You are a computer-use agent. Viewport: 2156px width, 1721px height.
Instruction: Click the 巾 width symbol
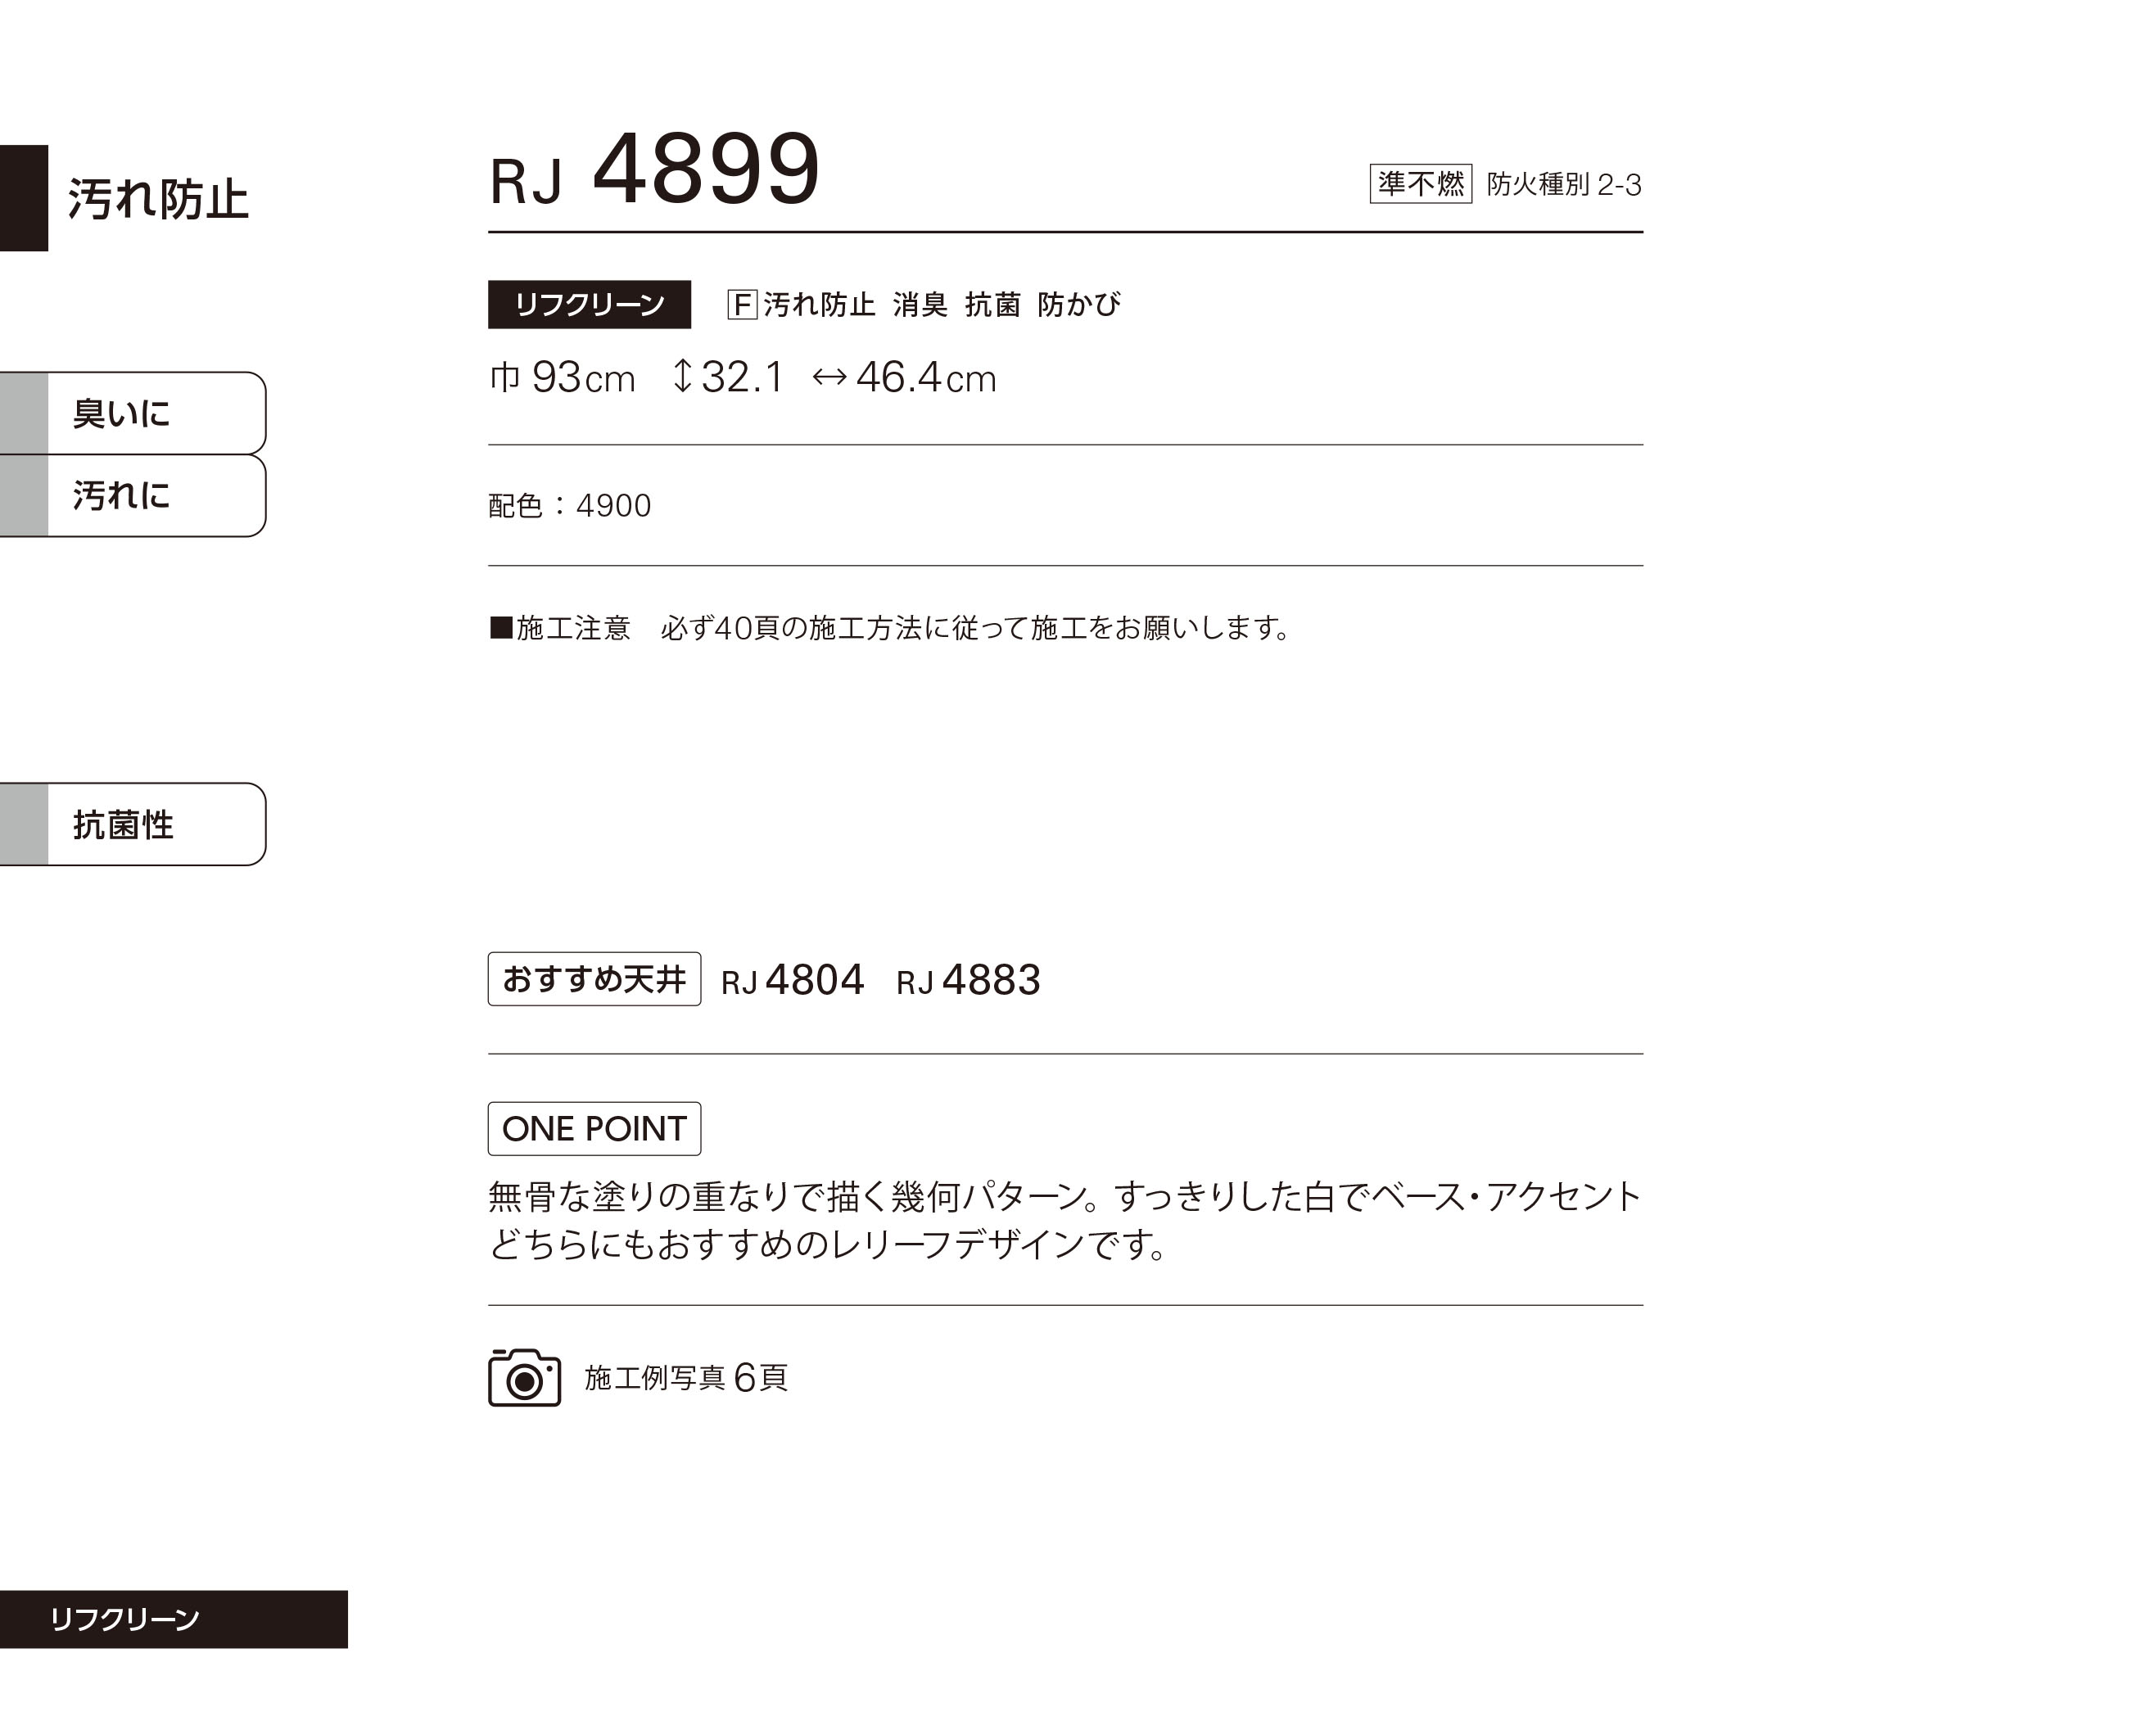click(505, 377)
